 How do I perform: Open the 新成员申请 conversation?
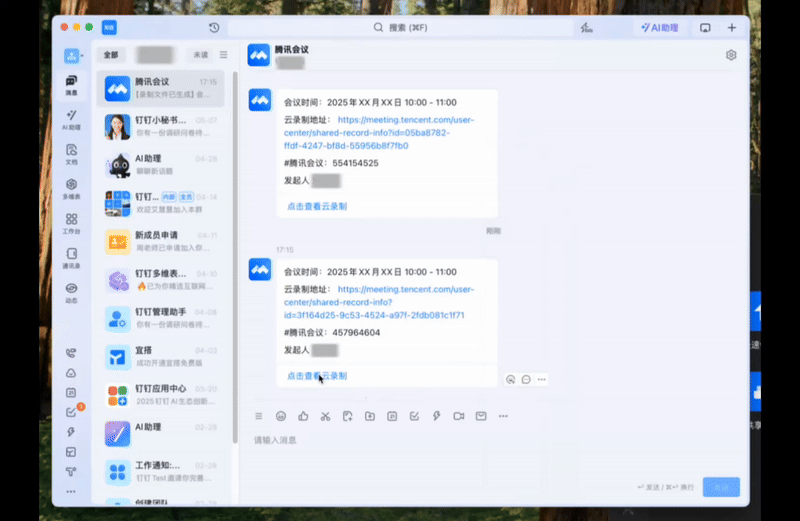coord(161,242)
